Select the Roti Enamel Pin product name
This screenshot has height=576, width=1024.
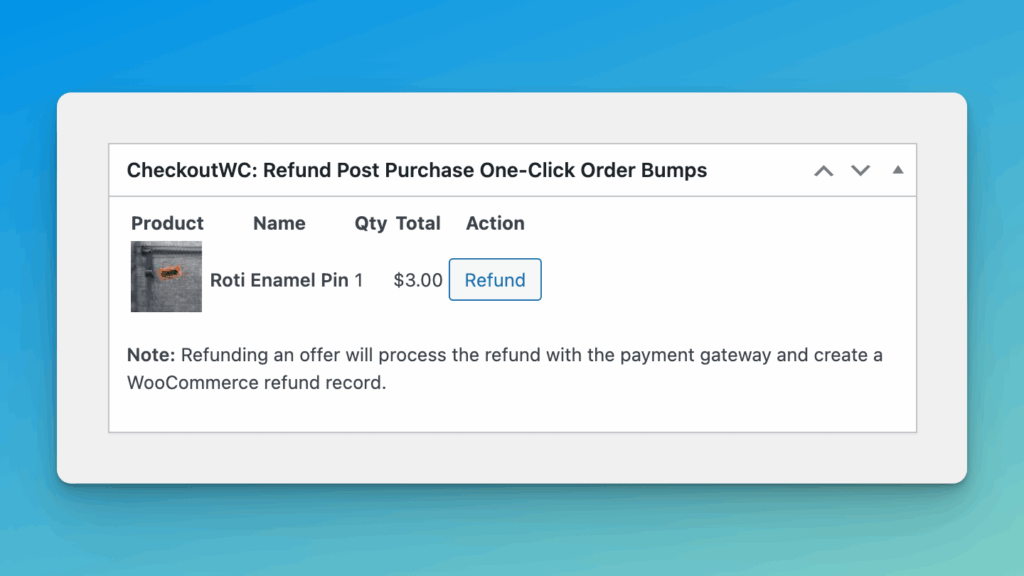point(278,280)
